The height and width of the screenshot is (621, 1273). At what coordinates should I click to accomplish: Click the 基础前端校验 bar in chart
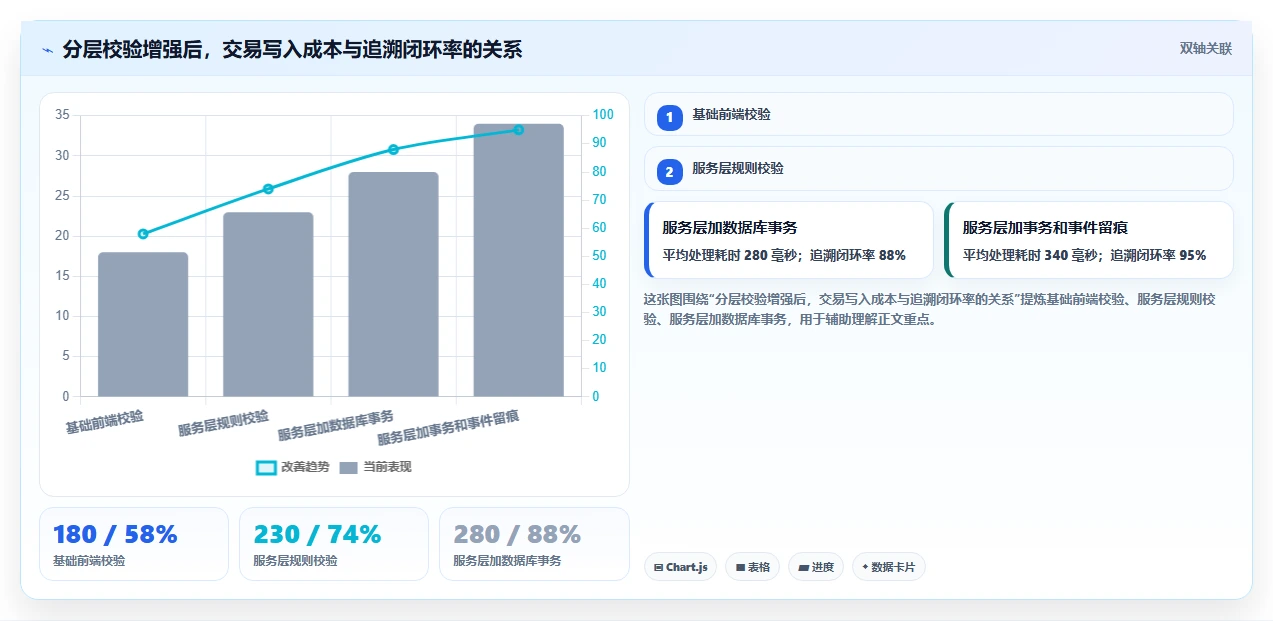pyautogui.click(x=143, y=324)
